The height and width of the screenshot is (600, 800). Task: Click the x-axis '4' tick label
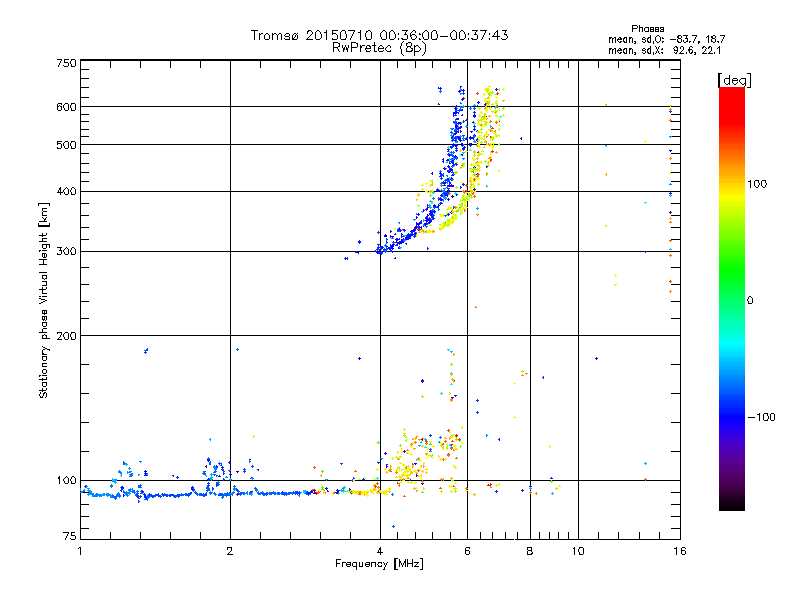pyautogui.click(x=380, y=551)
